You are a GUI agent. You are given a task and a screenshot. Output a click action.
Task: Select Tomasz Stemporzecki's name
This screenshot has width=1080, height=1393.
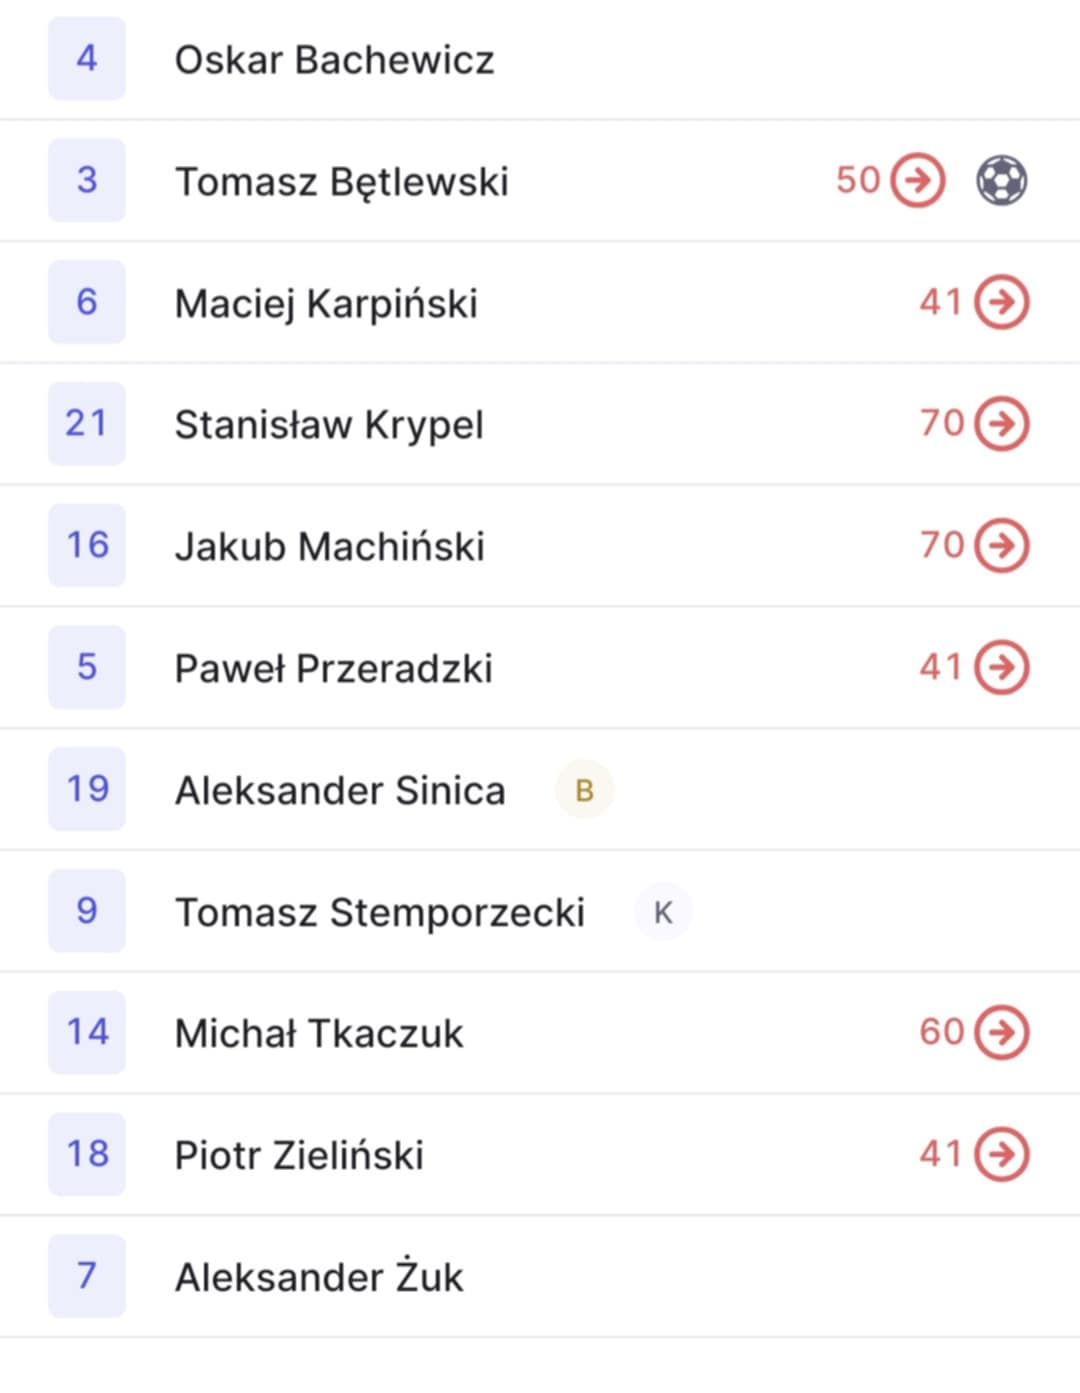380,912
